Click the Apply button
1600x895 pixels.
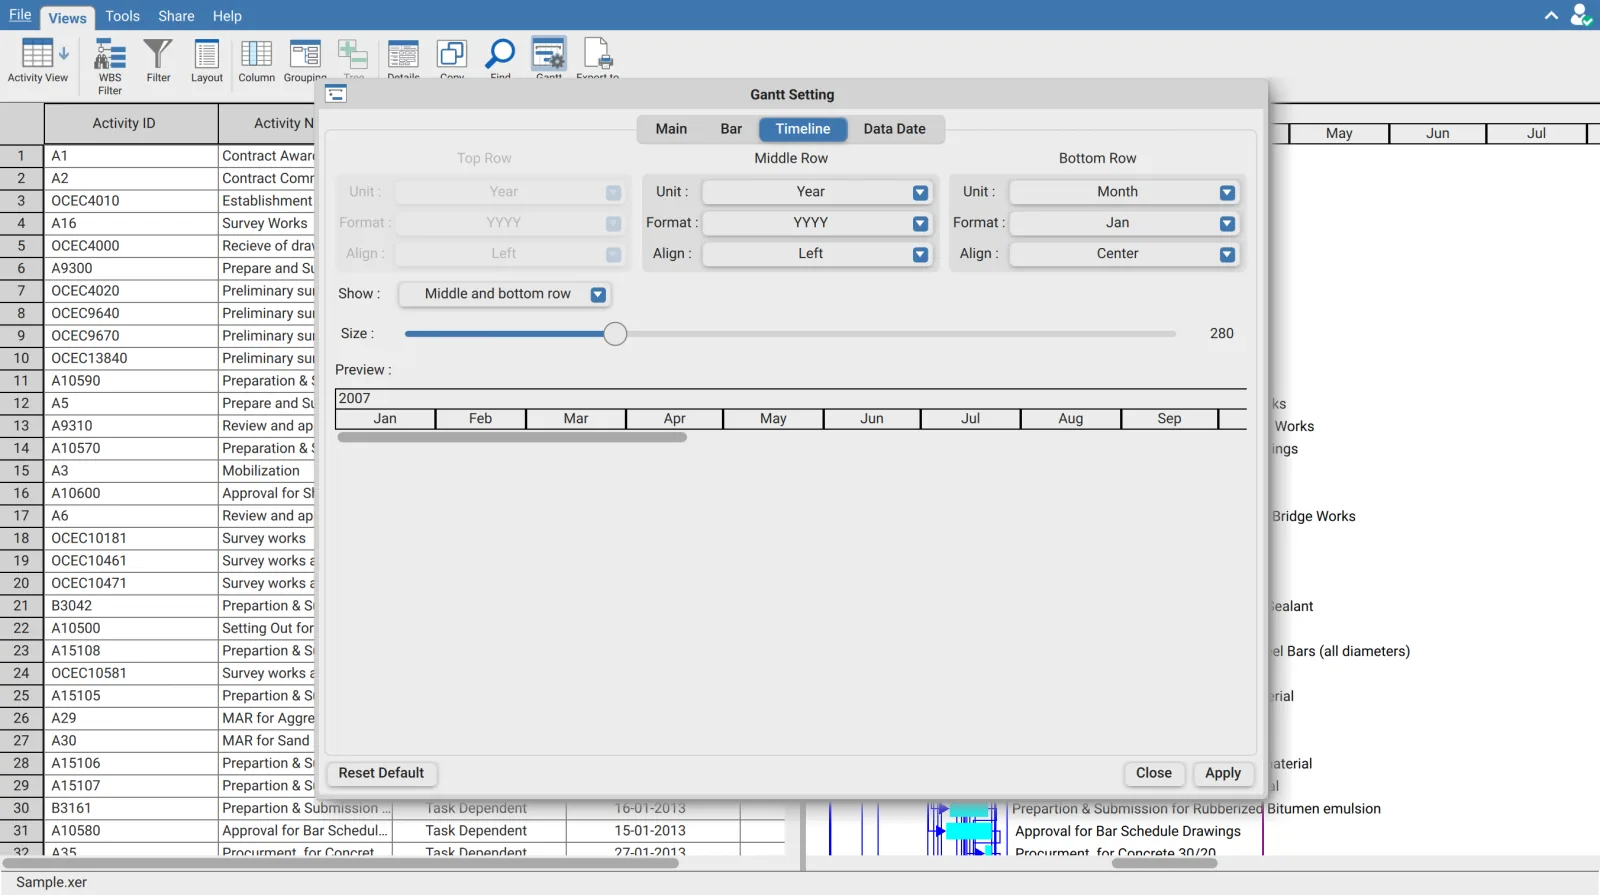(1223, 773)
